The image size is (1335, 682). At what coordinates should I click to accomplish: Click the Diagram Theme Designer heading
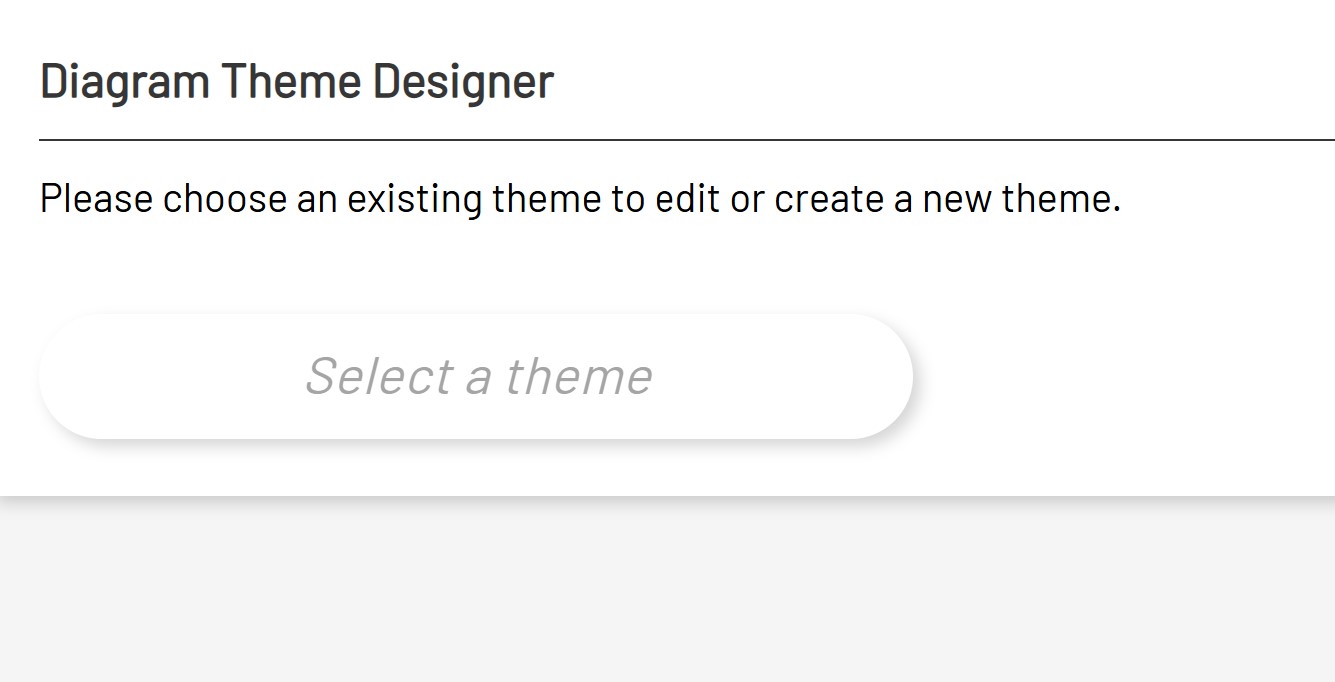296,80
